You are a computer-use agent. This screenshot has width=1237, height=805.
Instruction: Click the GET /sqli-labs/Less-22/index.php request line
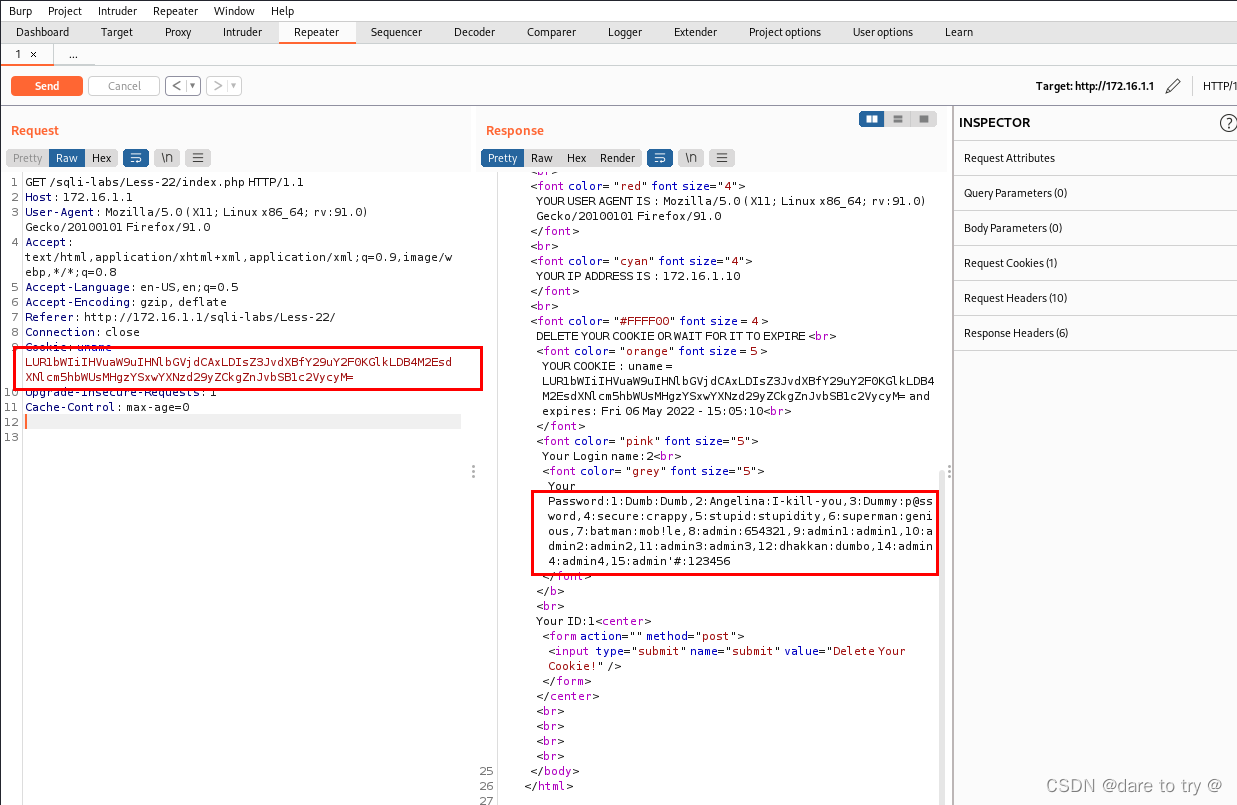pos(164,182)
